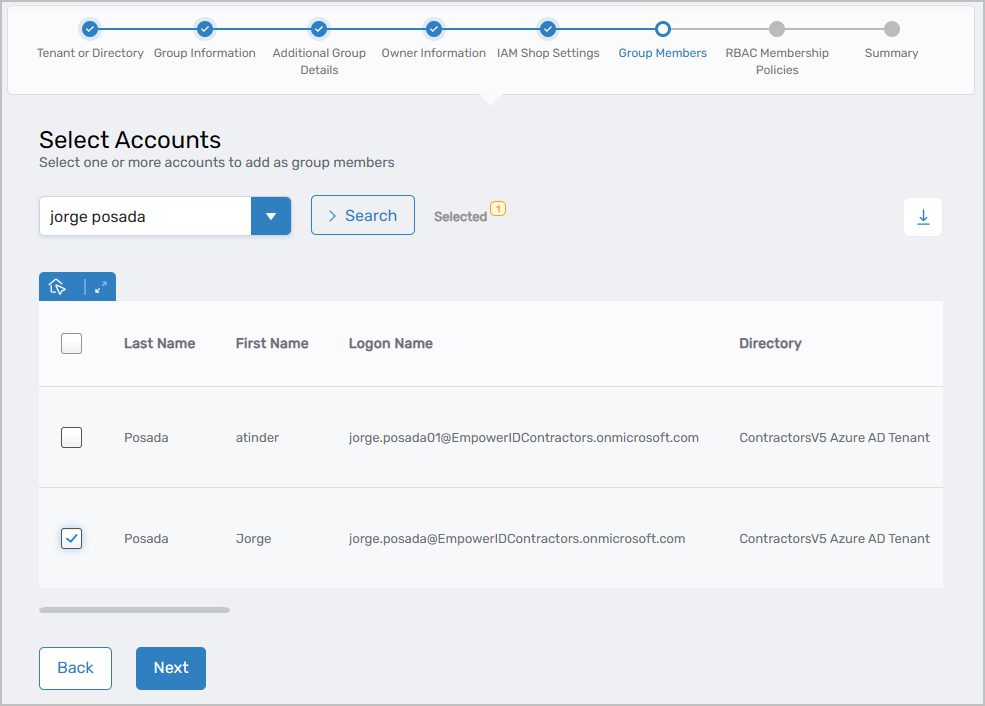This screenshot has width=985, height=706.
Task: Click the horizontal scrollbar below the grid
Action: (x=134, y=609)
